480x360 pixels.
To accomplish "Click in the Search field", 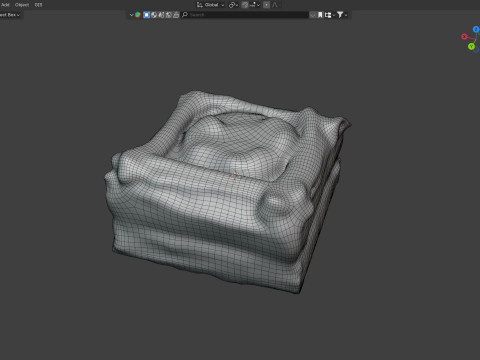I will (245, 15).
